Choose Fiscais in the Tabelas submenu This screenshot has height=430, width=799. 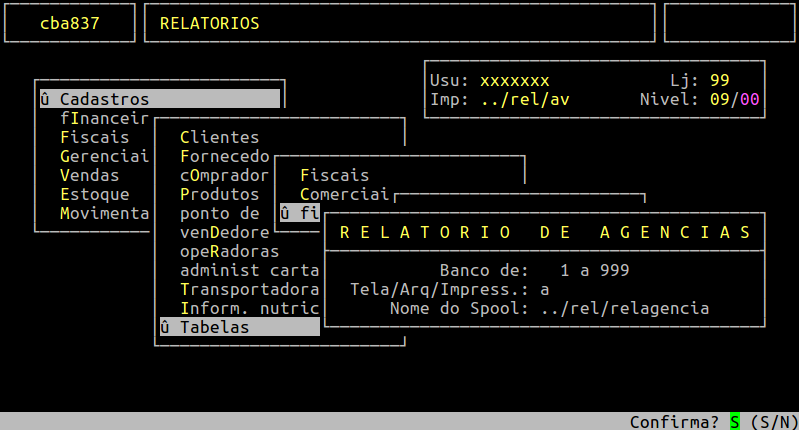coord(334,175)
